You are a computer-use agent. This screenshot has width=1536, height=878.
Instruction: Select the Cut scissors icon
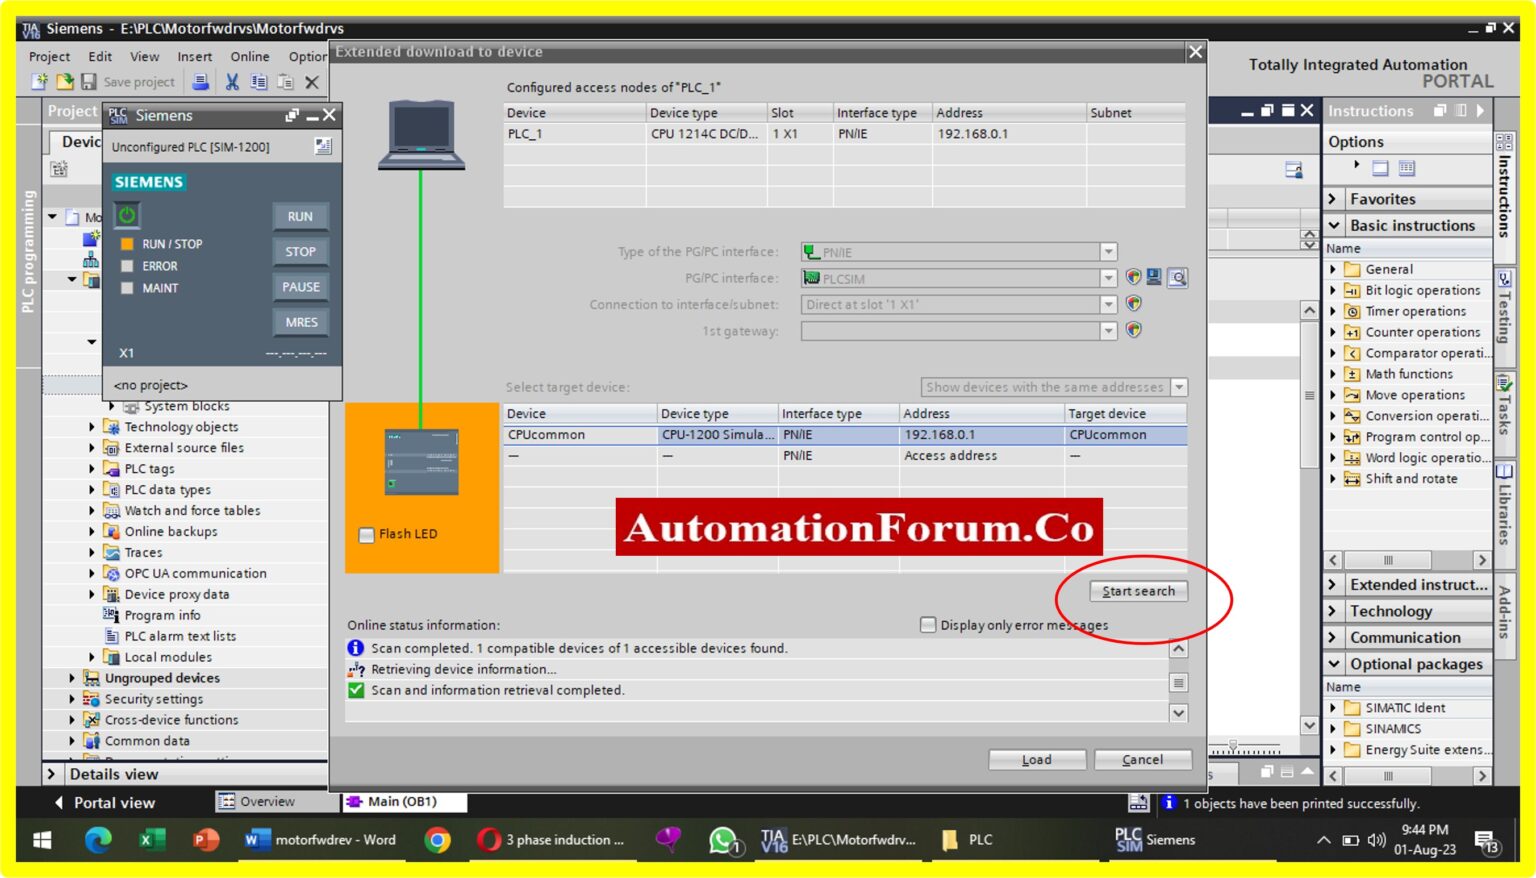point(232,81)
